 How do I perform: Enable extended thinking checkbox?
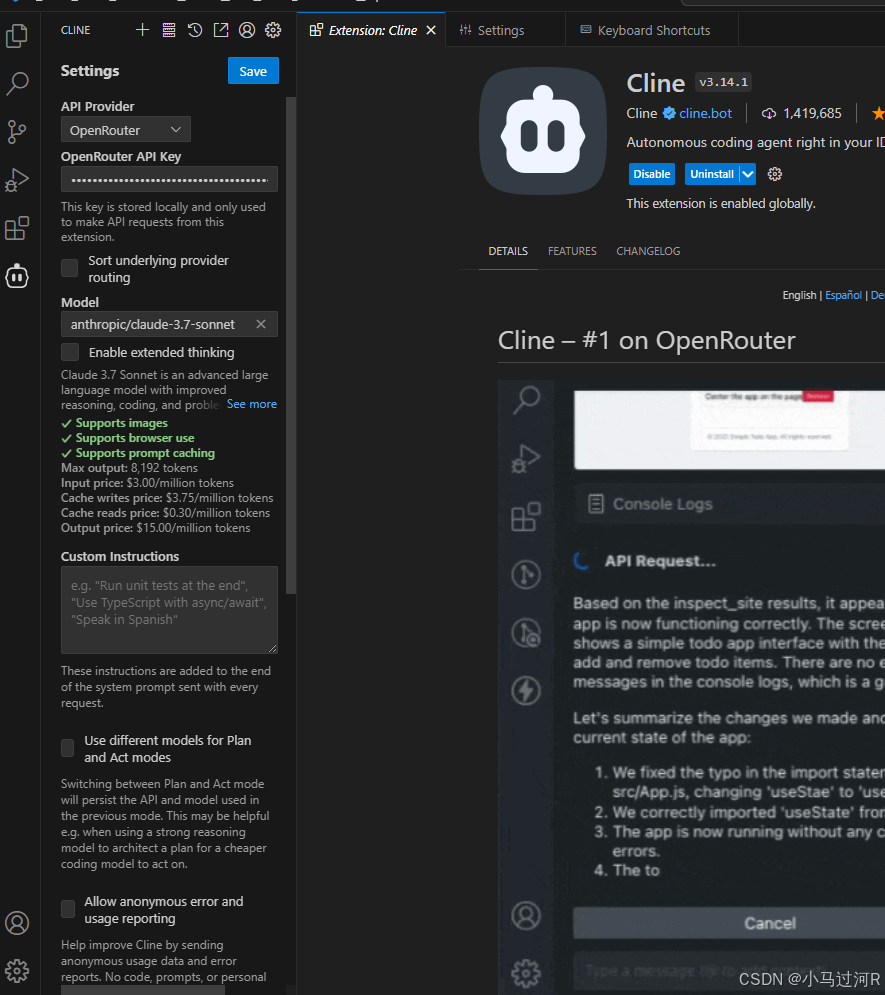pyautogui.click(x=70, y=352)
